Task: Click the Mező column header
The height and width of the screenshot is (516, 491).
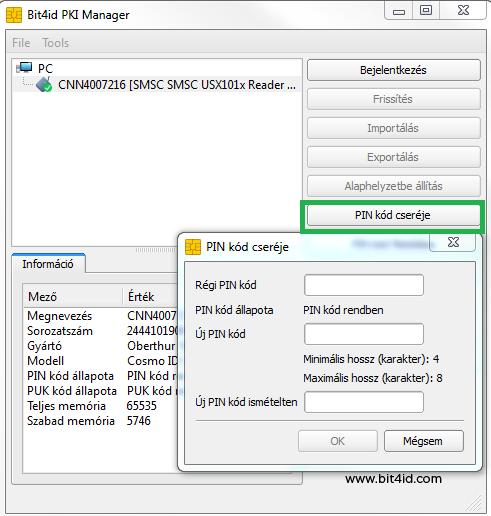Action: [x=73, y=296]
